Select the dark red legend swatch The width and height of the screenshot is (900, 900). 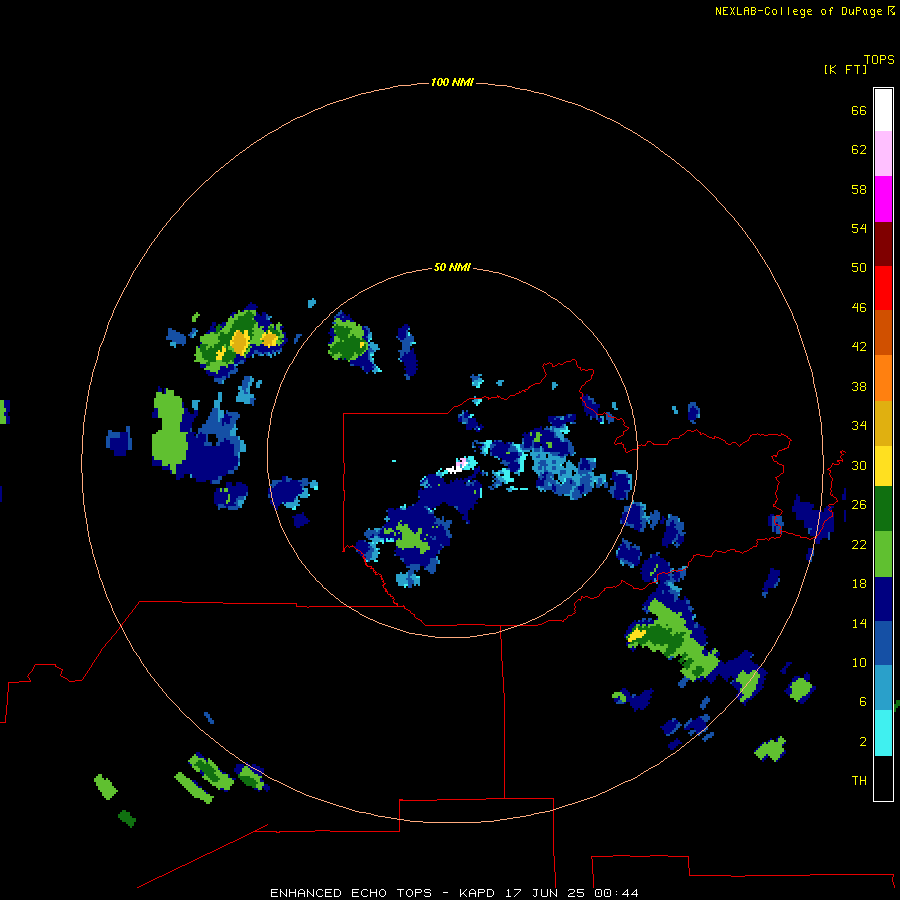[x=883, y=243]
